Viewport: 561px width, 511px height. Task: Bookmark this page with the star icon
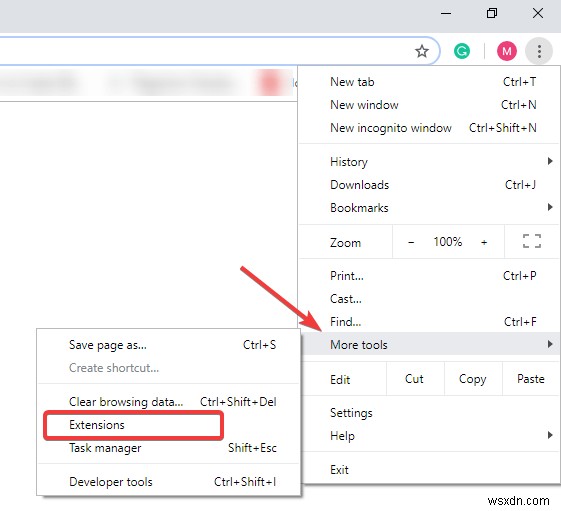coord(422,51)
